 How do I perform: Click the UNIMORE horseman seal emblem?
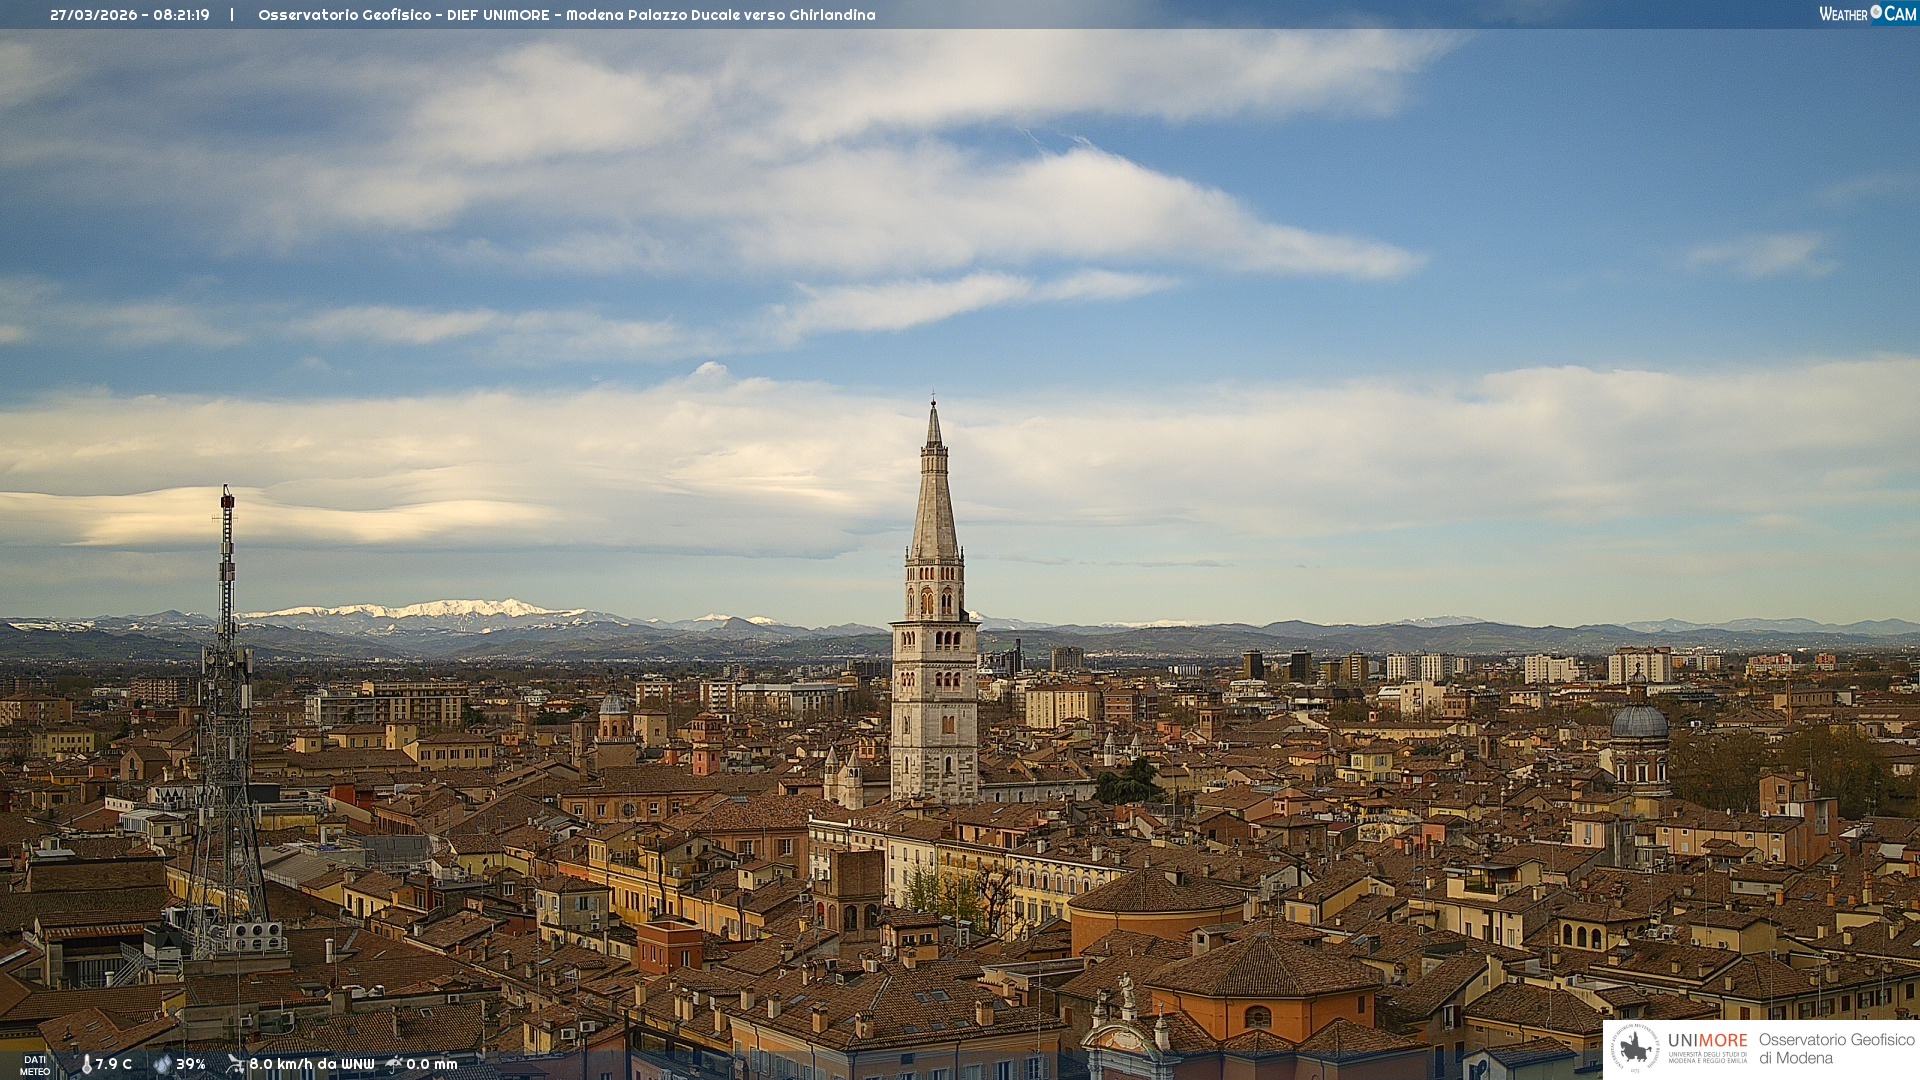1635,1049
